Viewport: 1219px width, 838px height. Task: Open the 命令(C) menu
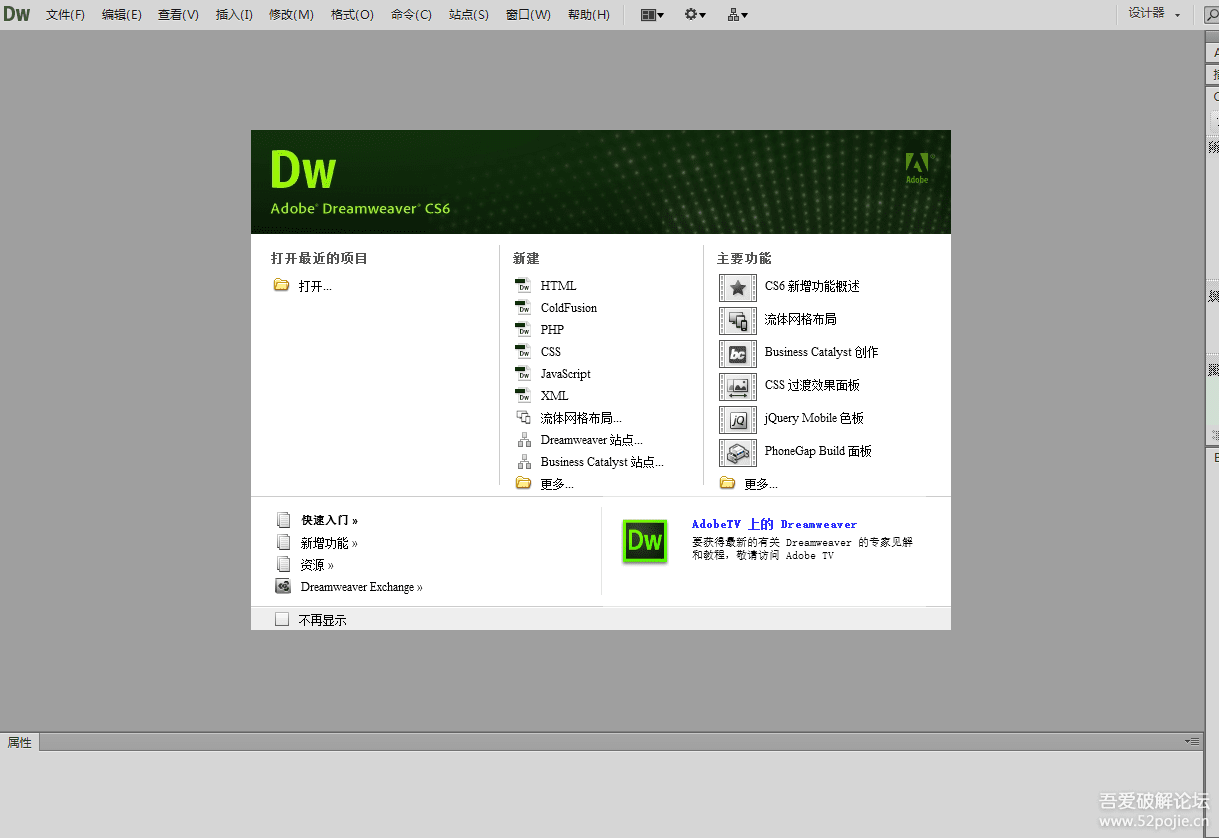[412, 15]
